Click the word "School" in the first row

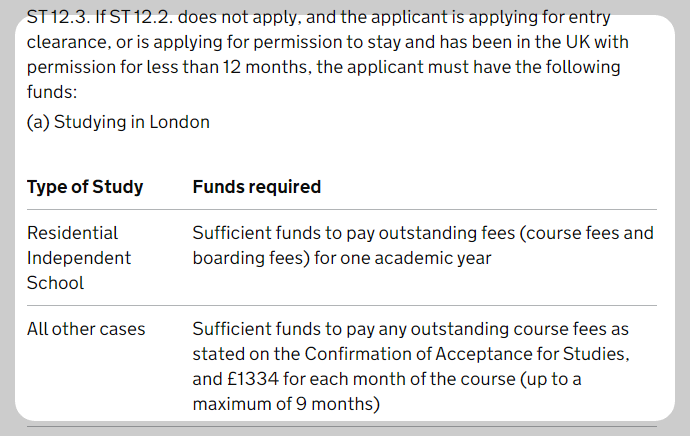click(55, 283)
